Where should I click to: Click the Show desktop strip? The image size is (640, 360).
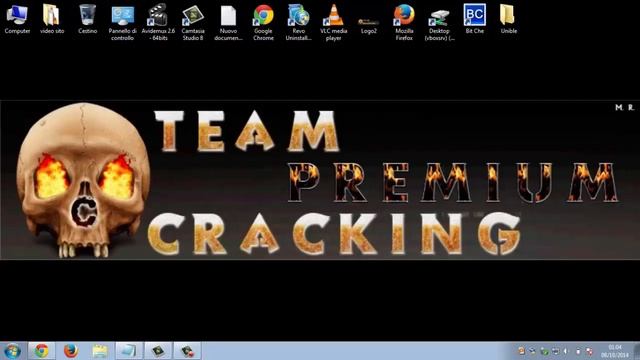click(x=636, y=351)
